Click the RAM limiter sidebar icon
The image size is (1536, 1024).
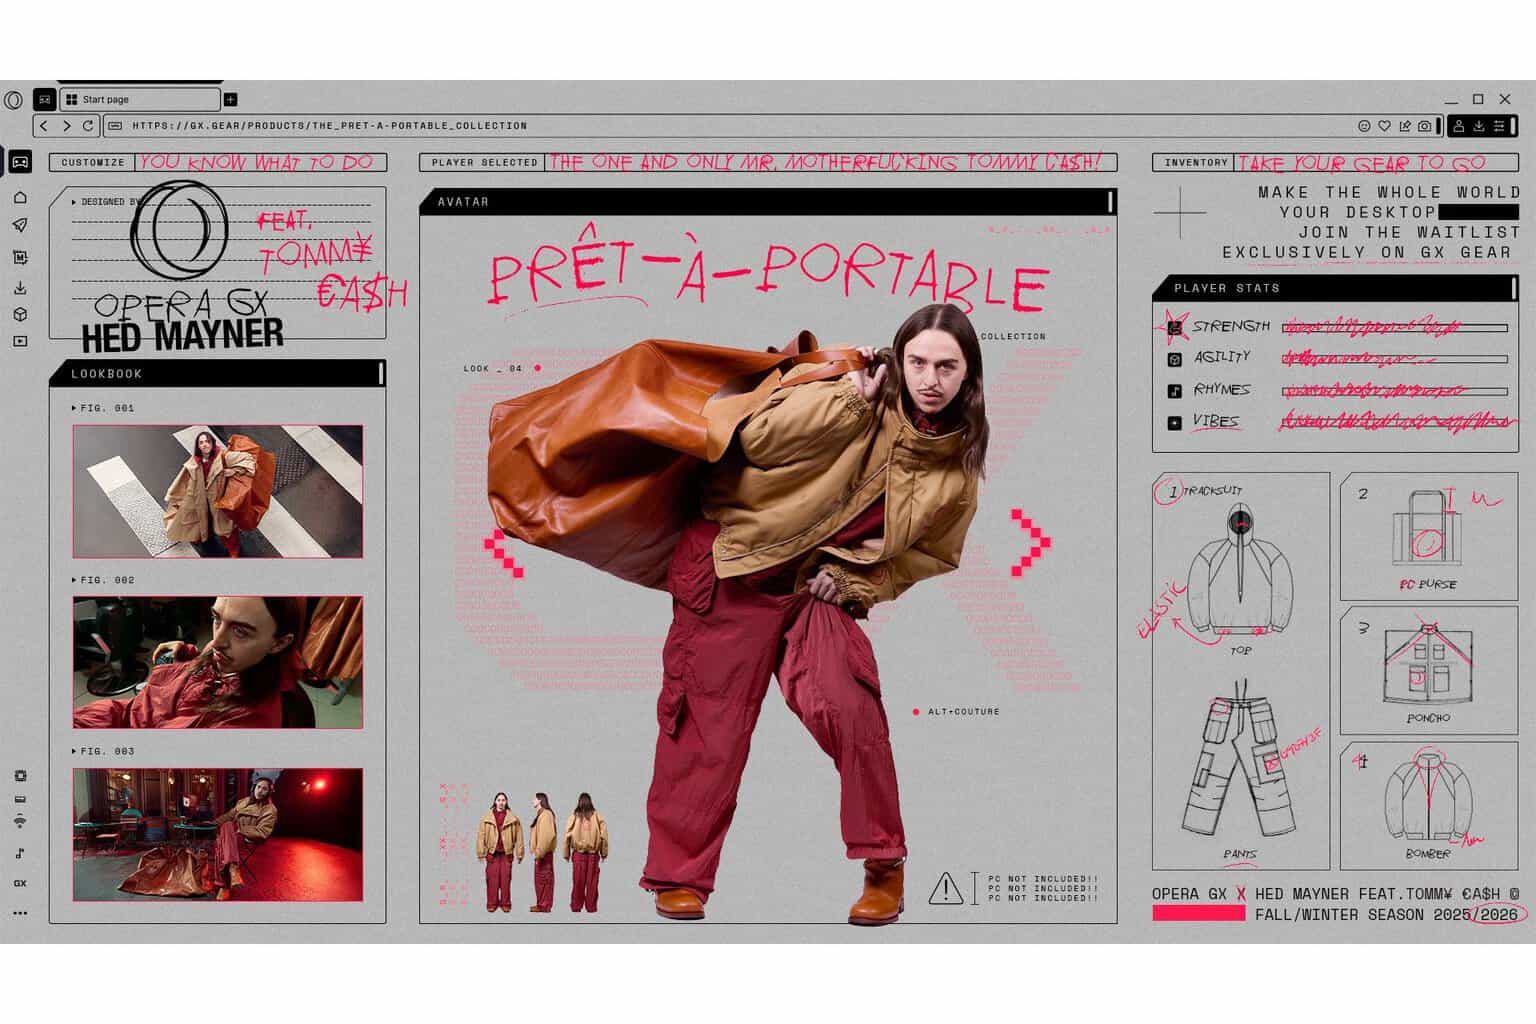coord(20,799)
